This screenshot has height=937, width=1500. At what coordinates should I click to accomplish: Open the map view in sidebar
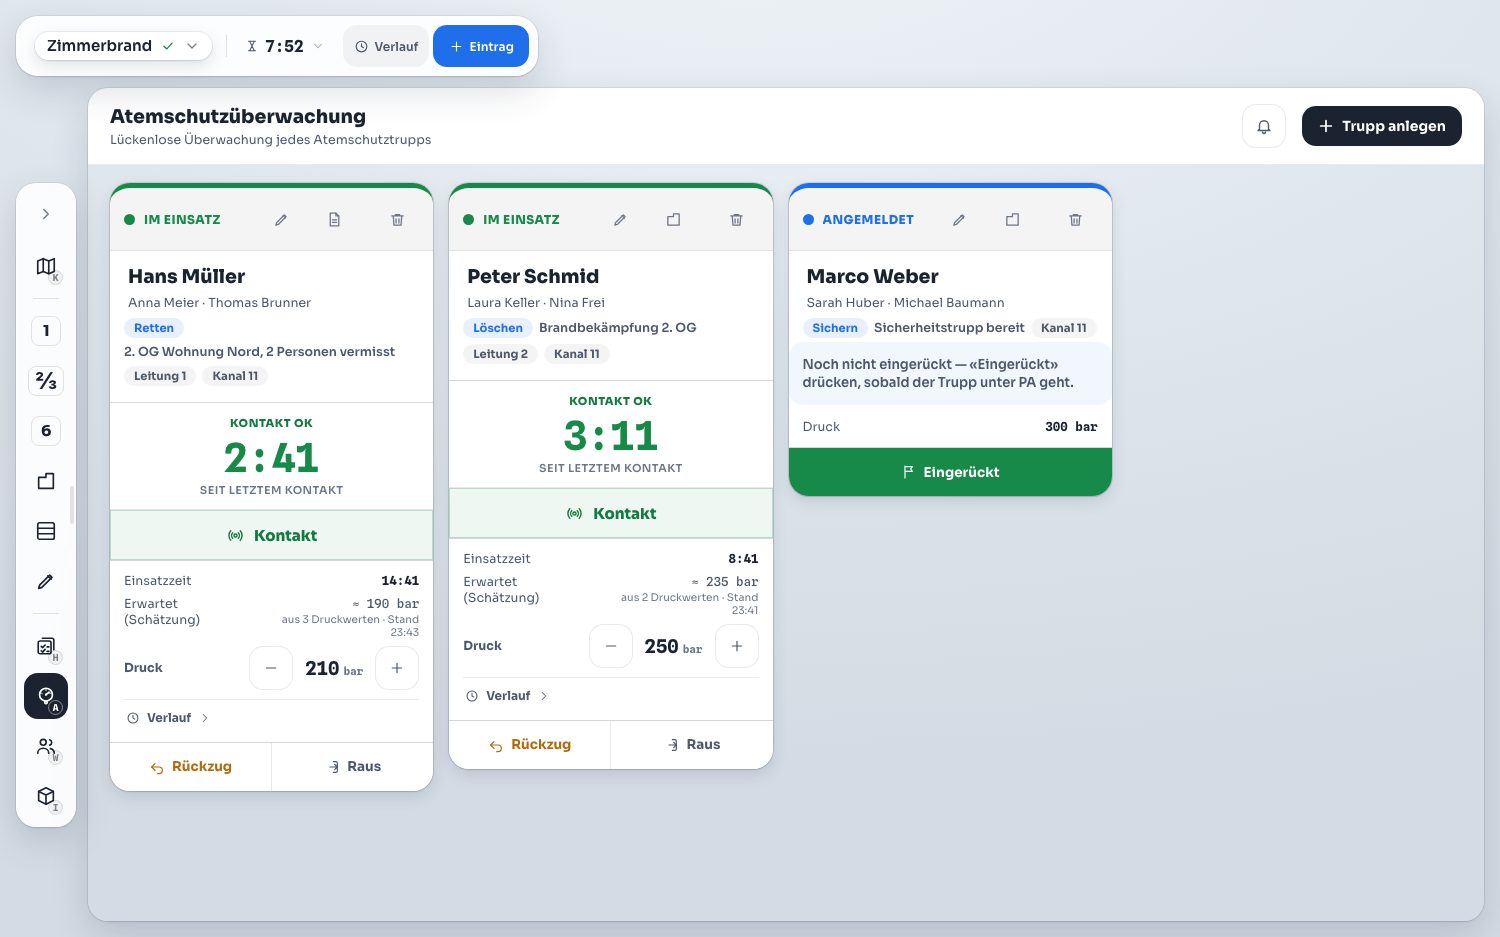click(46, 267)
